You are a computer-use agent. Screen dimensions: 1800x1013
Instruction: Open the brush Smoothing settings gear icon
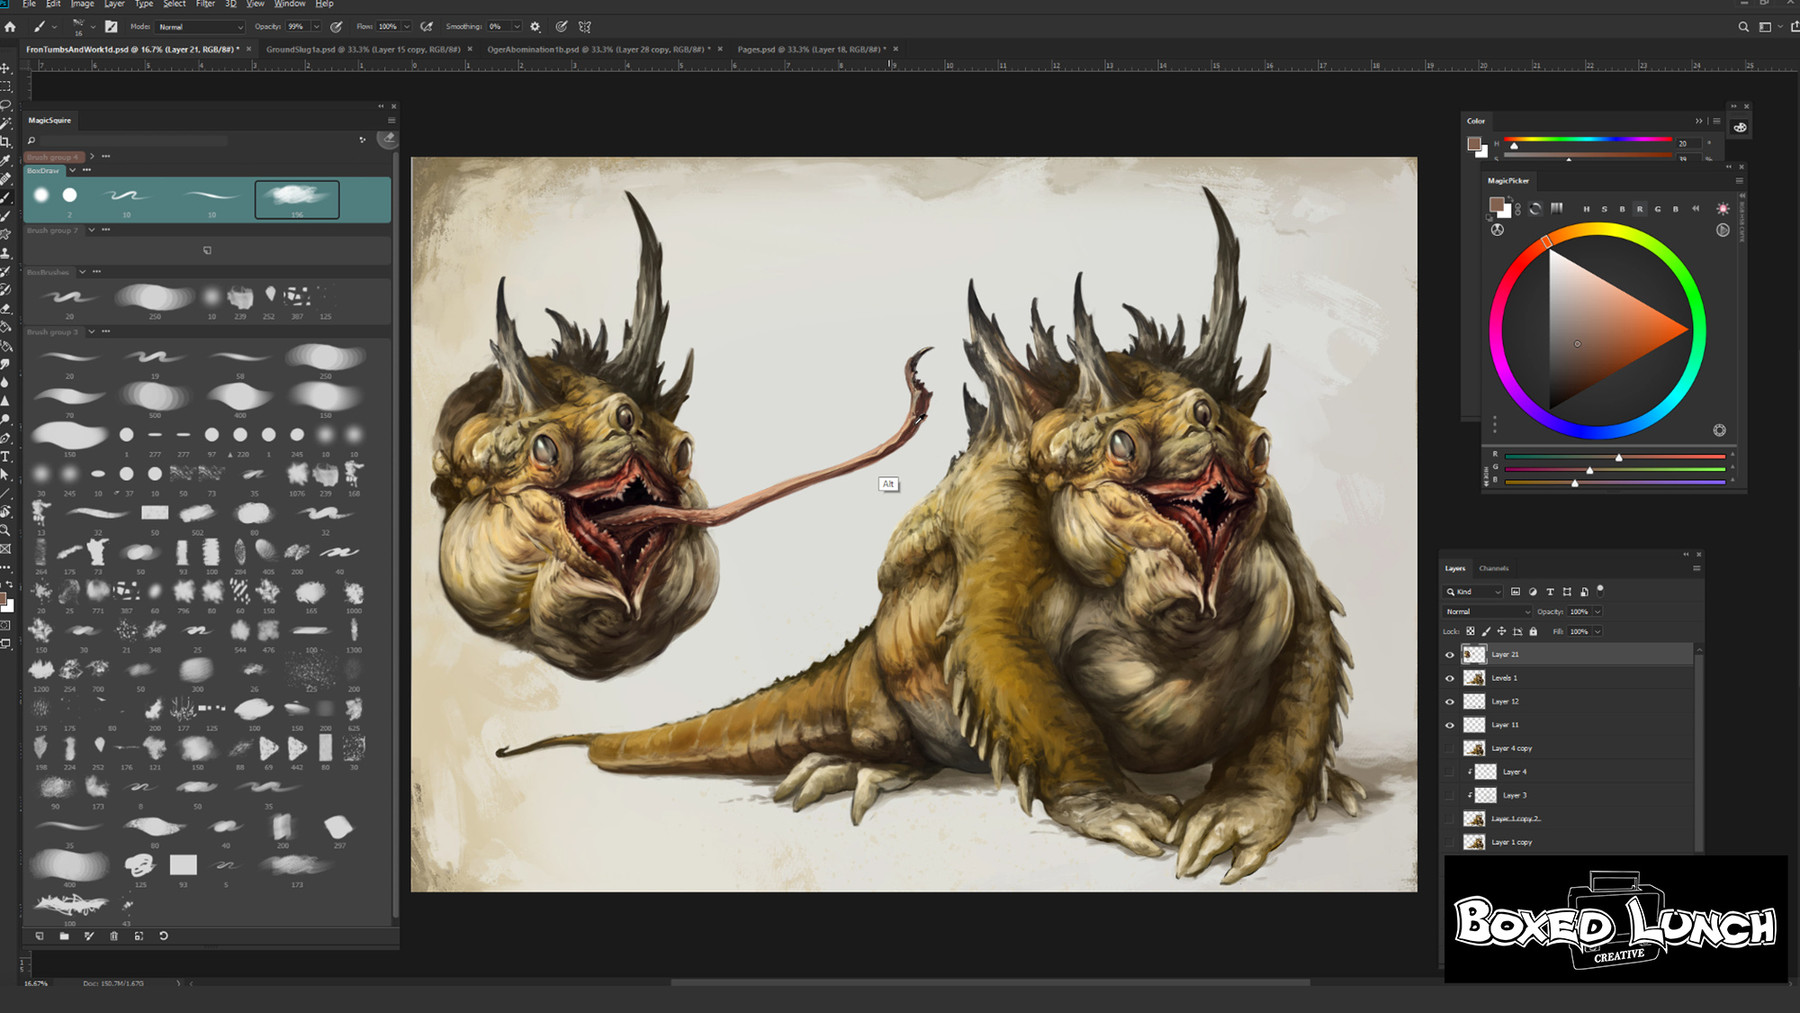535,27
